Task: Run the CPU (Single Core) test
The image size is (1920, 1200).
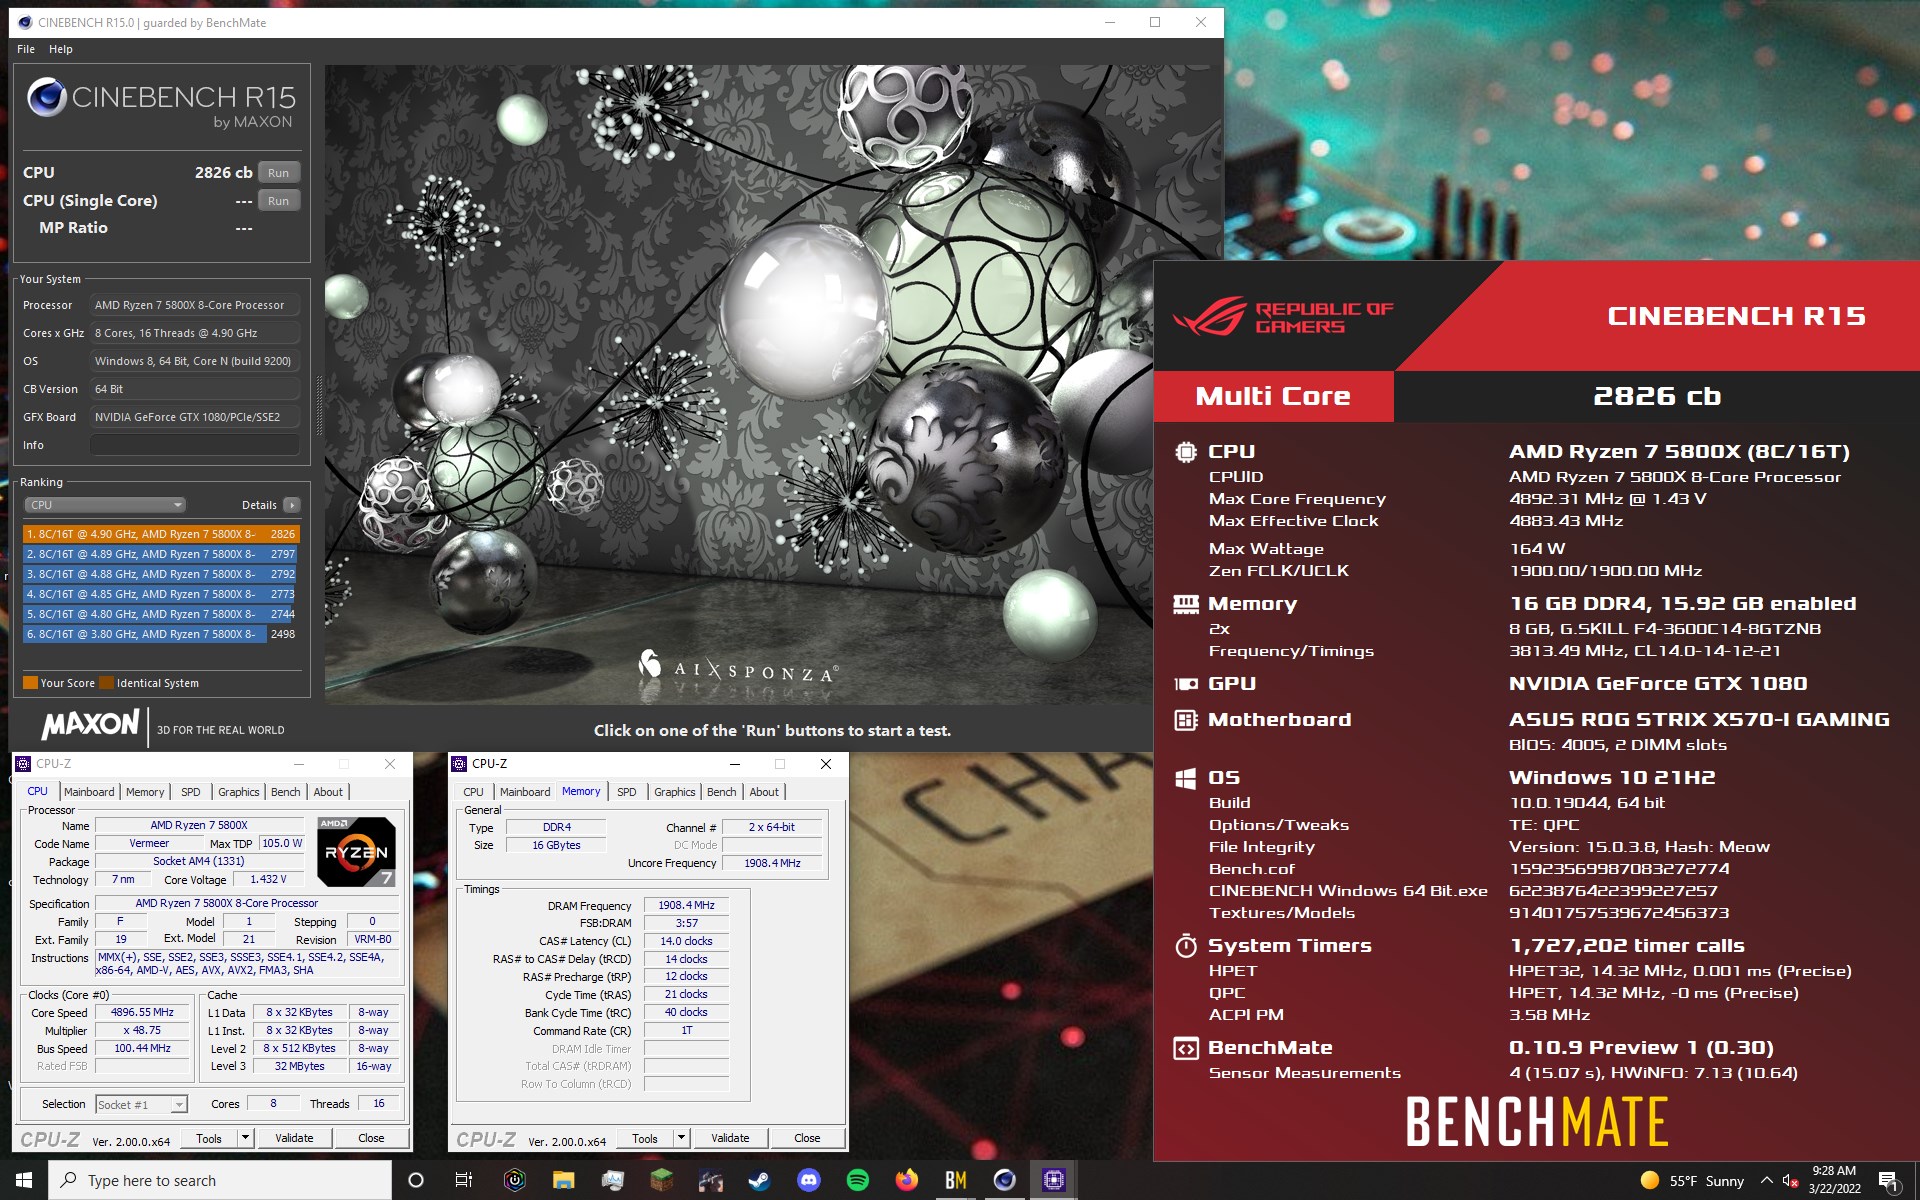Action: 279,201
